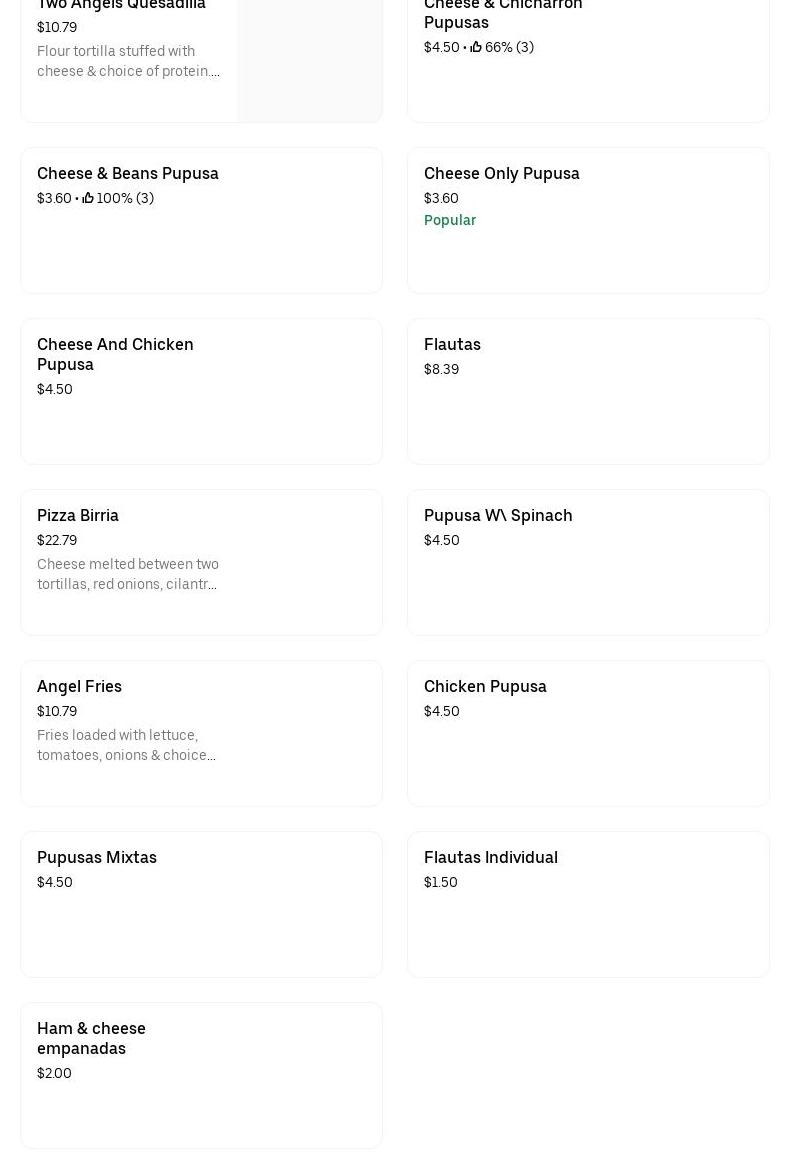
Task: Open the Pizza Birria item
Action: [200, 562]
